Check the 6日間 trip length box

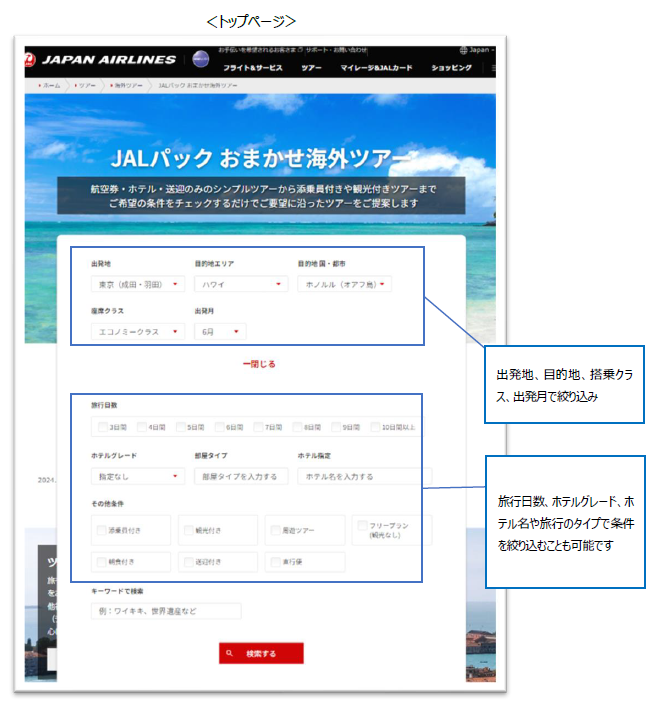coord(220,427)
